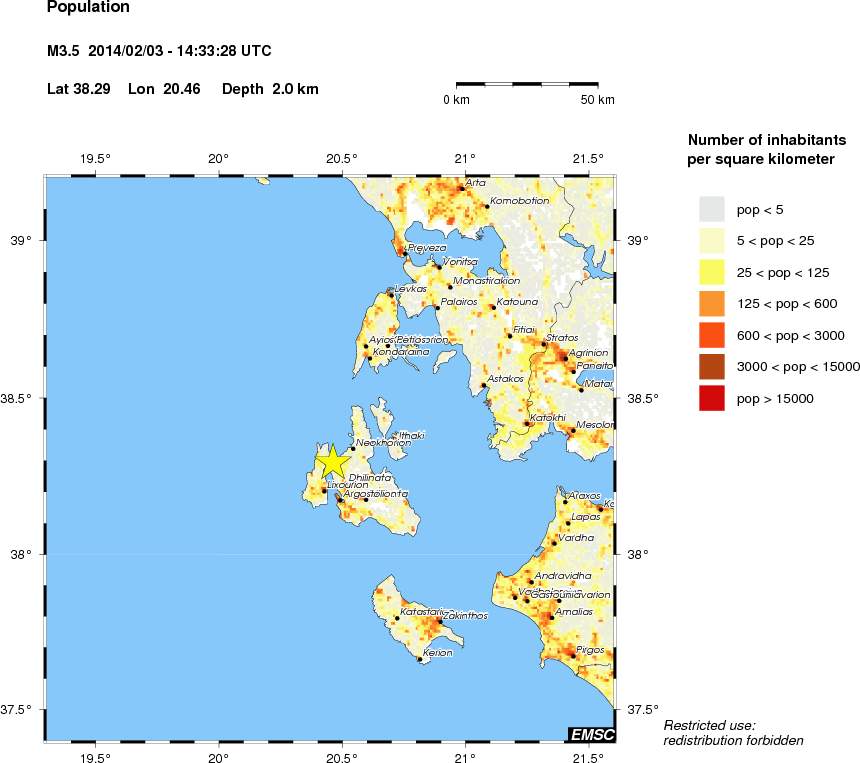Viewport: 860px width, 763px height.
Task: Click the 'Population' map title
Action: point(88,8)
